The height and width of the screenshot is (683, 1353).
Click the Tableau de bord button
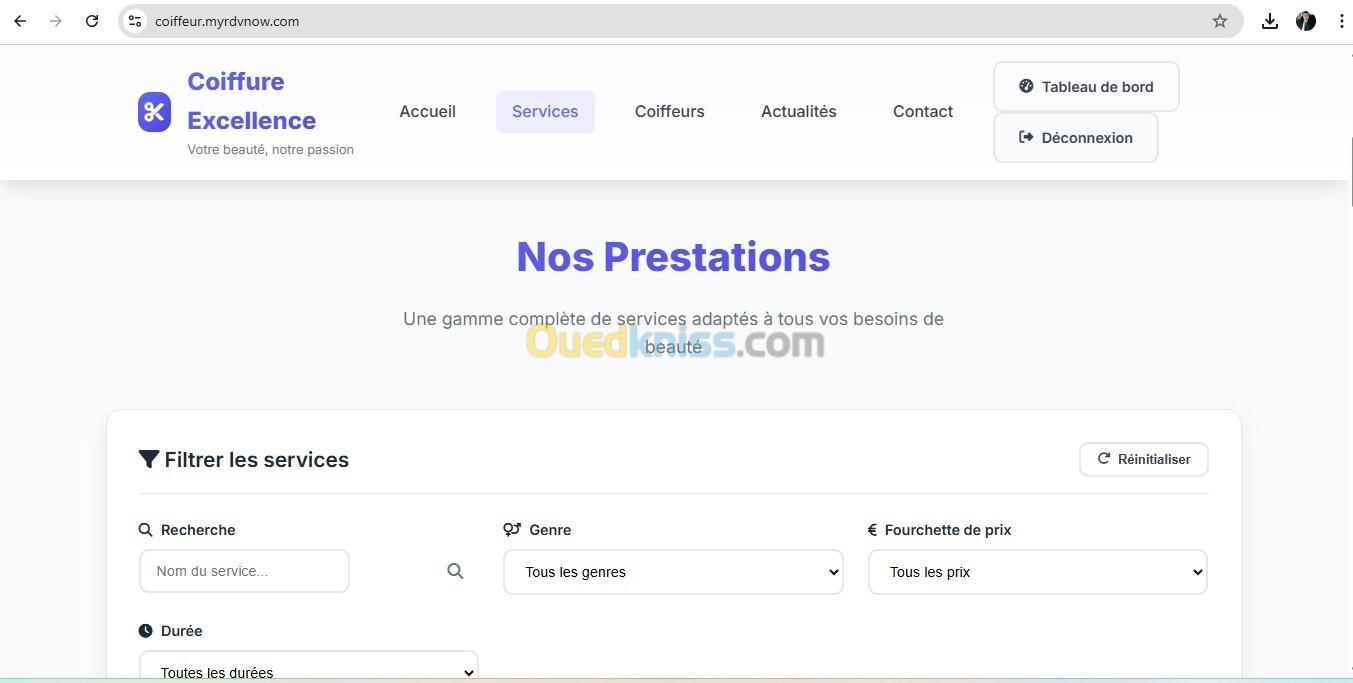click(x=1085, y=87)
